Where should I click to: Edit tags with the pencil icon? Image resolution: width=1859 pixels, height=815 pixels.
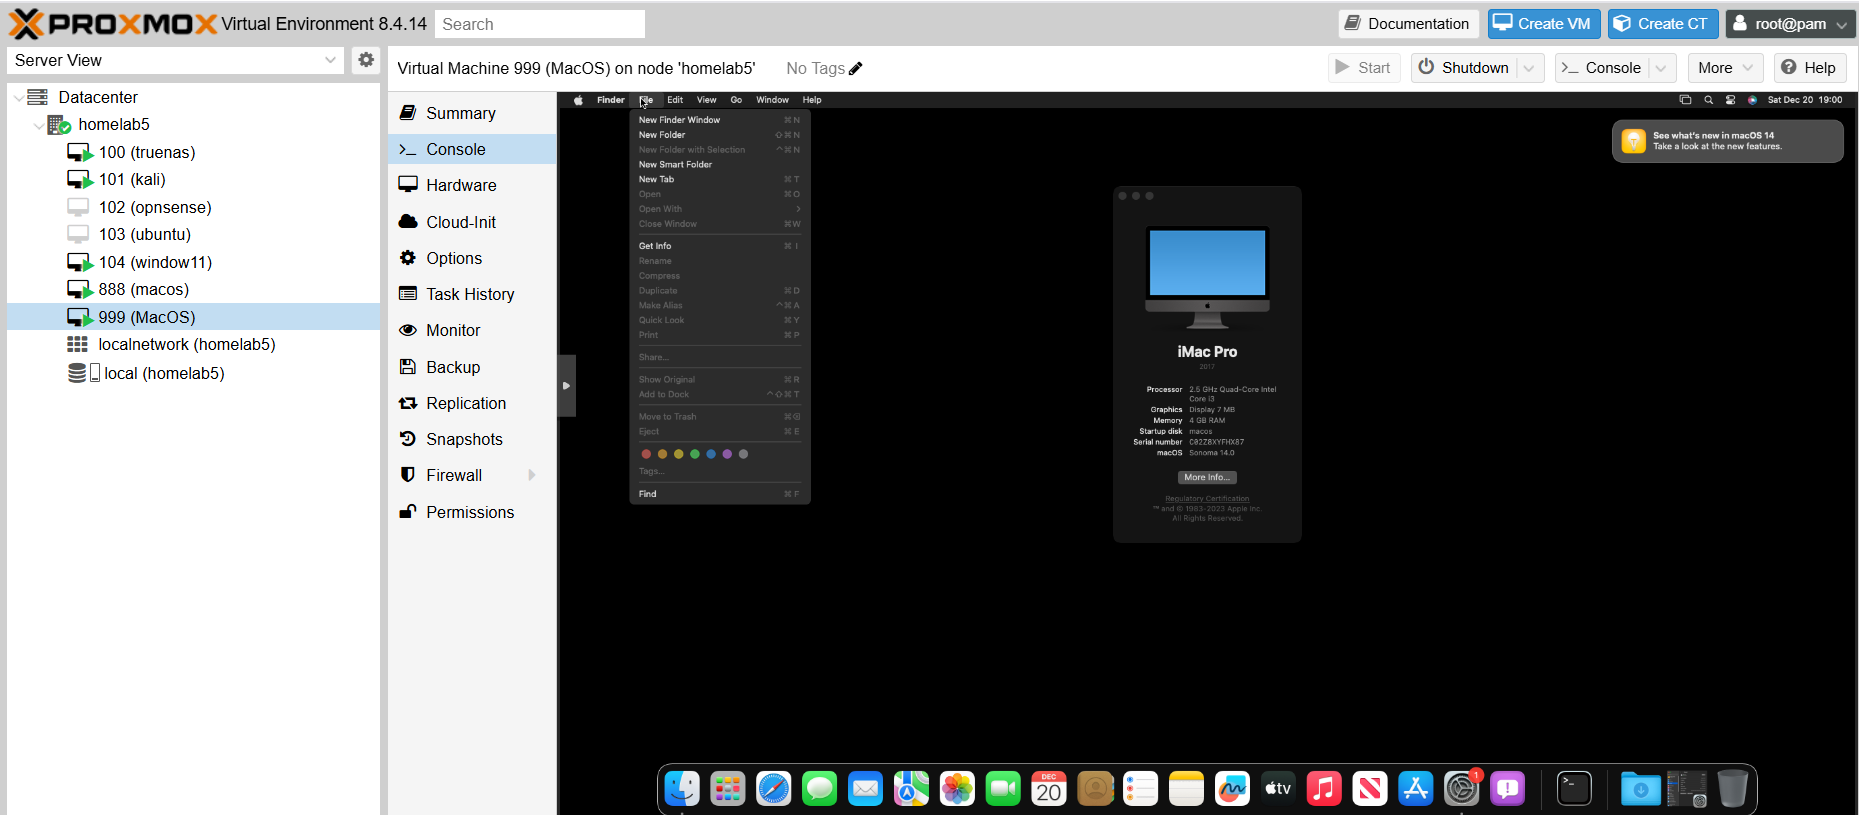pyautogui.click(x=855, y=69)
